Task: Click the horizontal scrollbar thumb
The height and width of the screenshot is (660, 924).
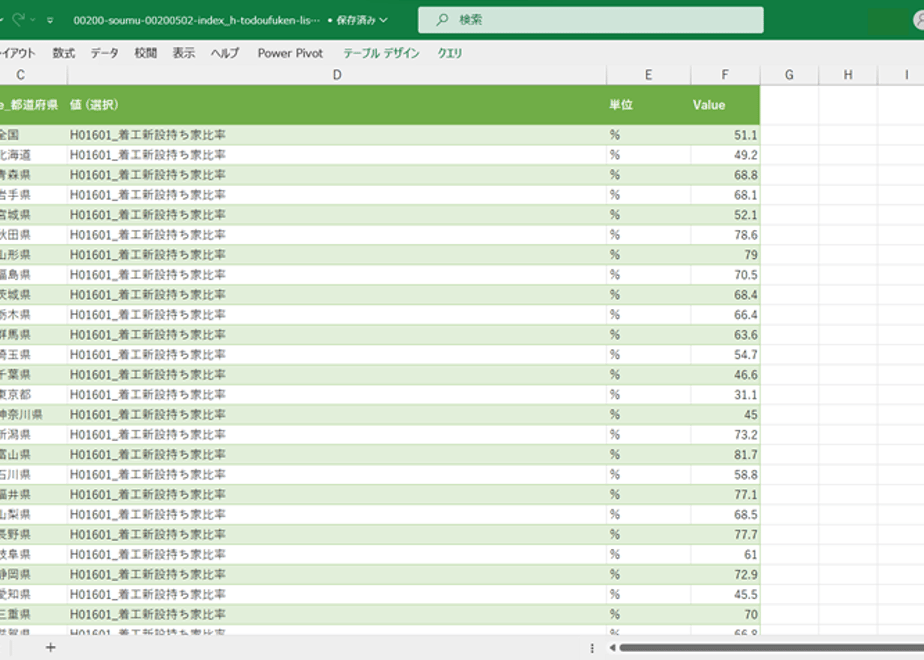Action: click(771, 648)
